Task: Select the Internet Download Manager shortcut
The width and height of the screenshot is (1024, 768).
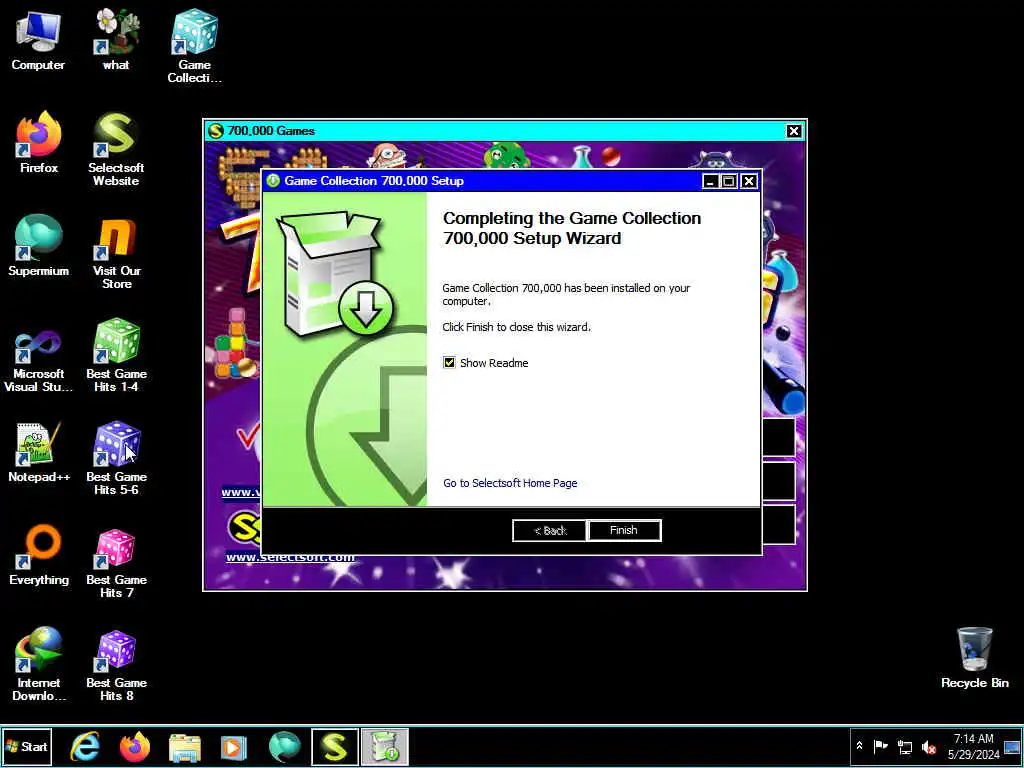Action: click(x=39, y=664)
